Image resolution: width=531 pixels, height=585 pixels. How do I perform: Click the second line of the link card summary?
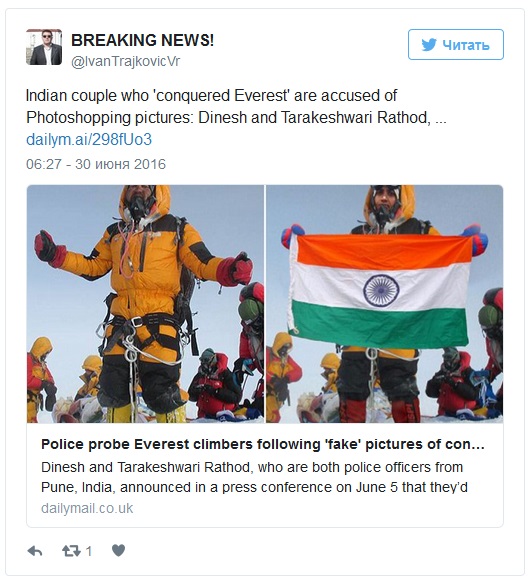(x=254, y=487)
